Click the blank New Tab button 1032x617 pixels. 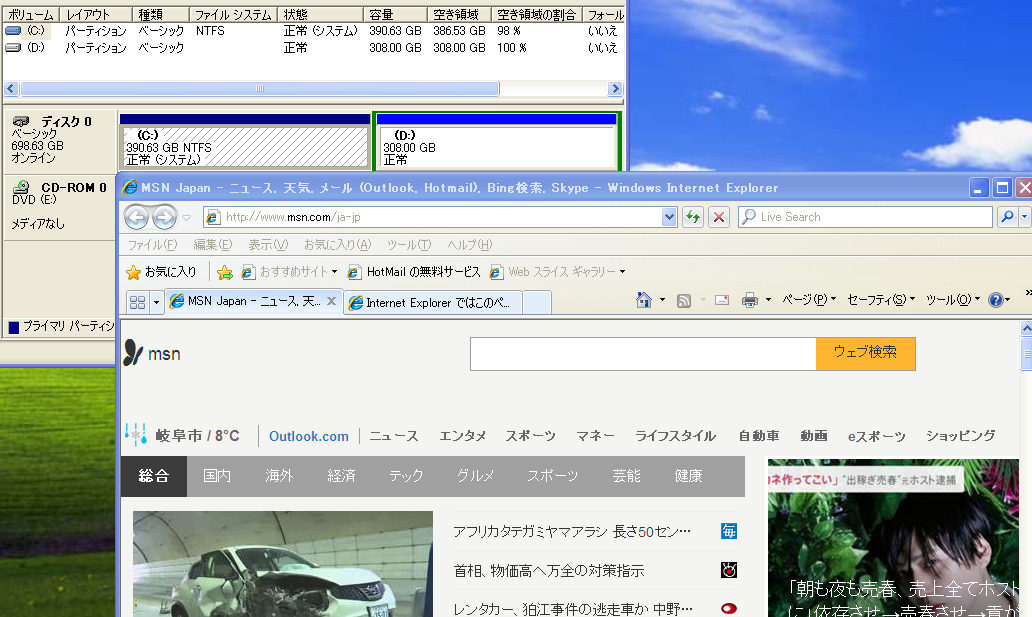(x=537, y=303)
